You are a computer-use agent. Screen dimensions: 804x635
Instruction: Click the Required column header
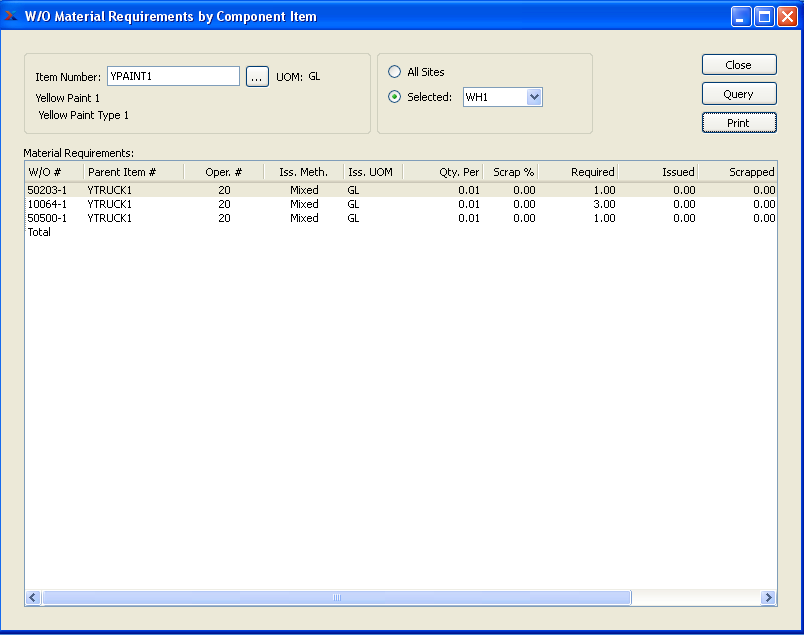click(578, 172)
